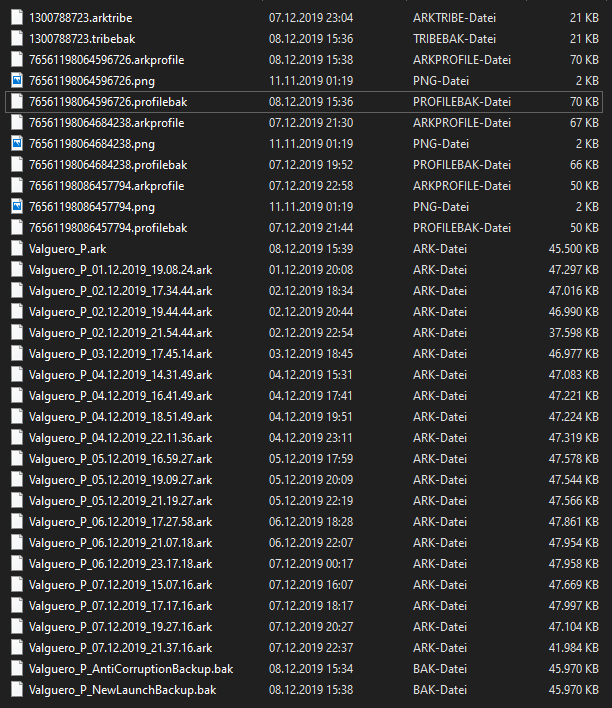The image size is (612, 708).
Task: Select Valguero_P_07.12.2019_21.37.16.ark file
Action: 120,647
